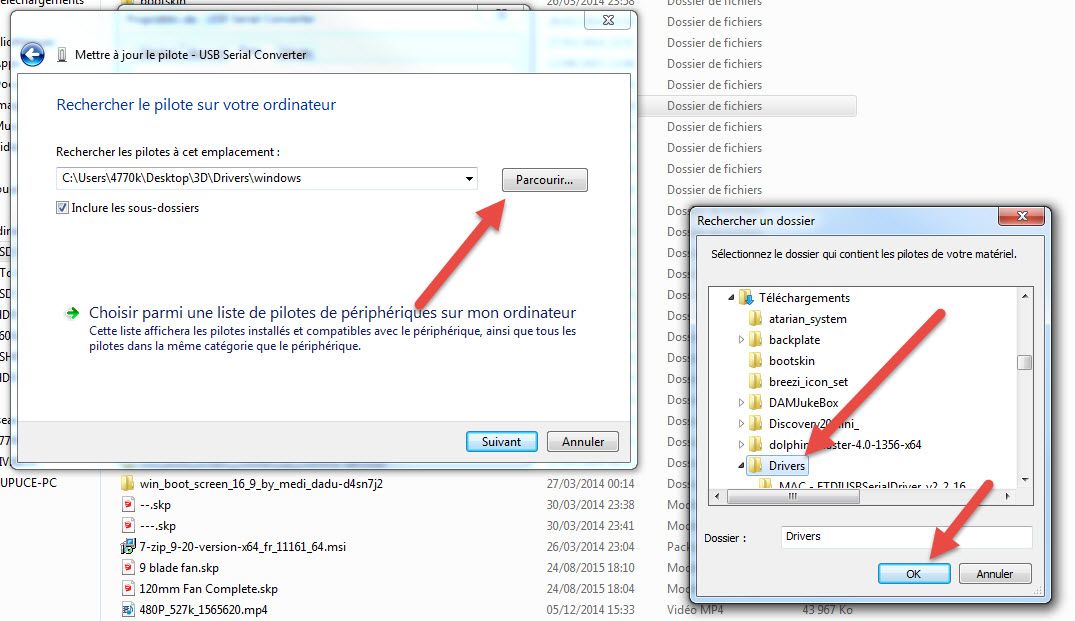Image resolution: width=1075 pixels, height=621 pixels.
Task: Click the date 24/08/2015 18:10
Action: pyautogui.click(x=590, y=568)
